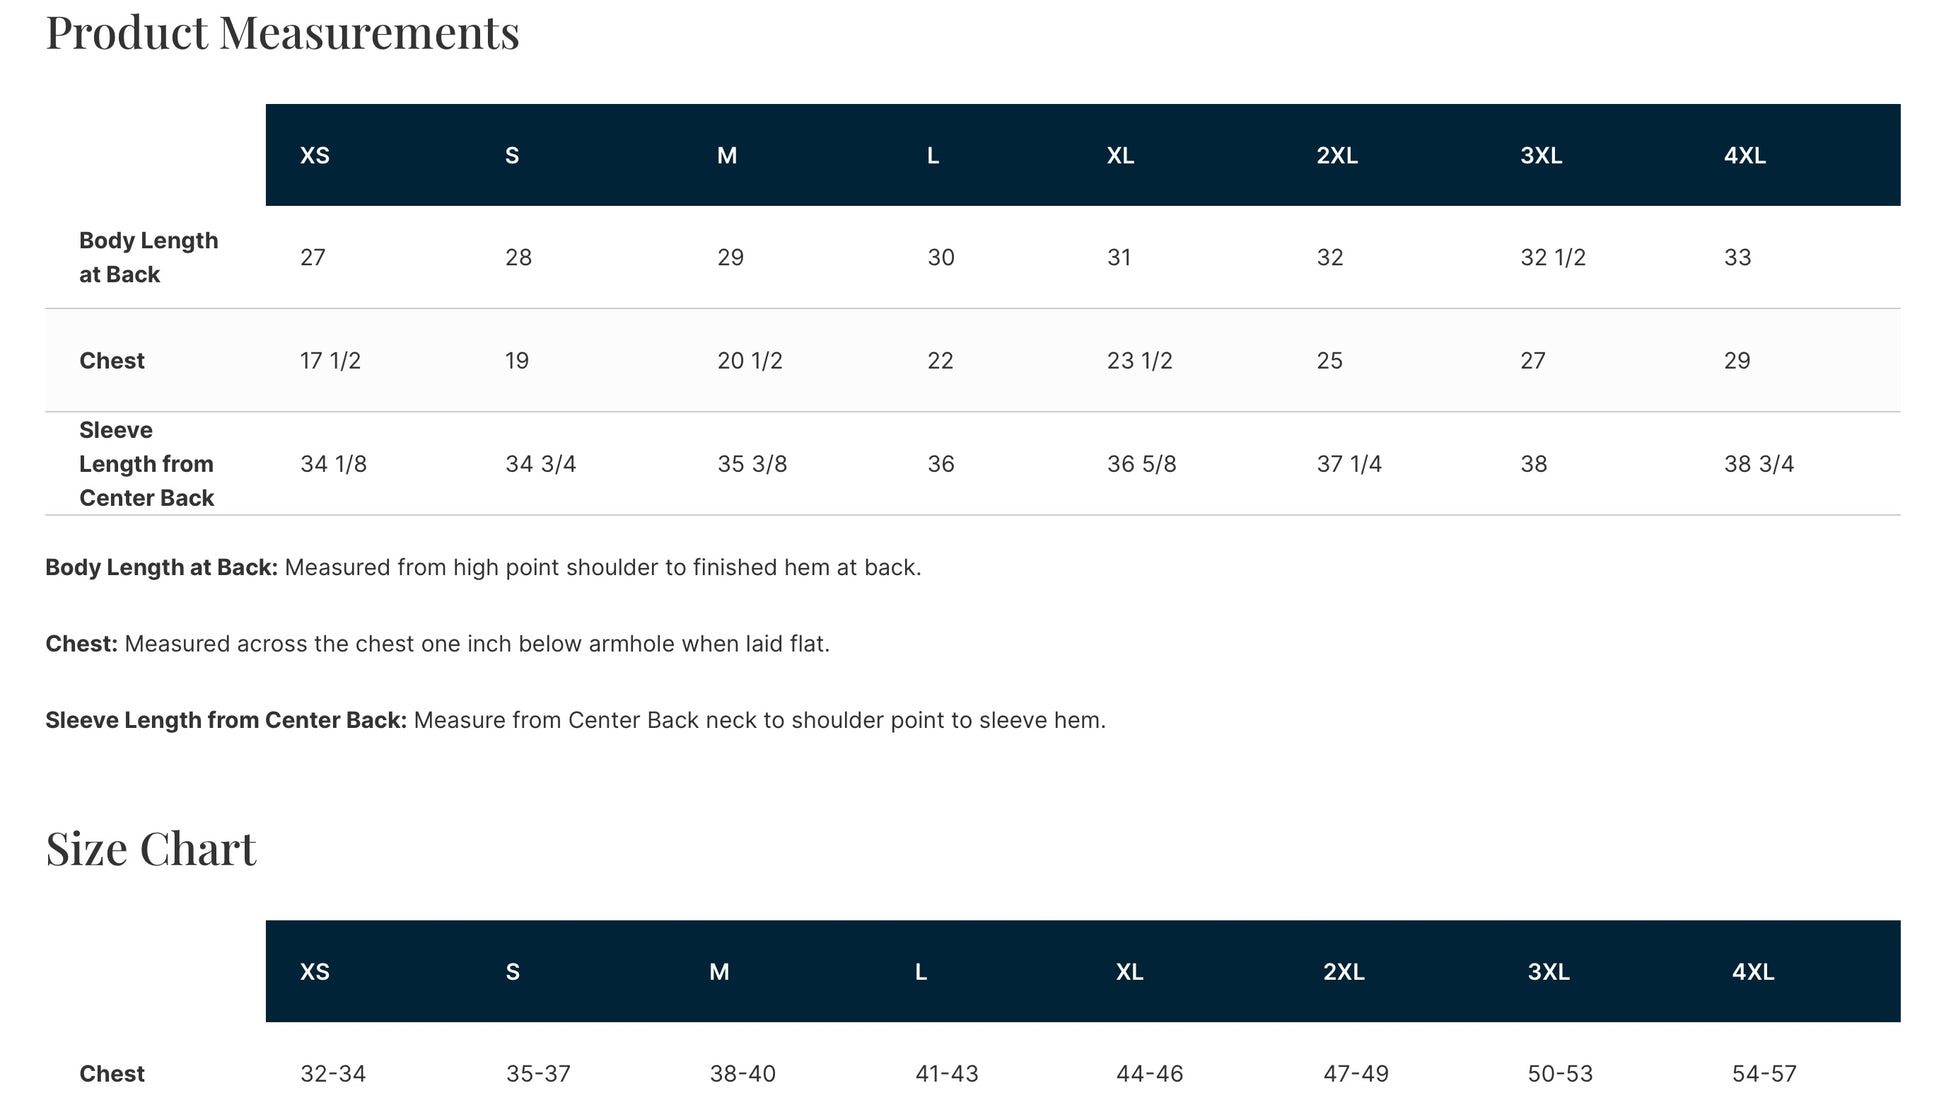Screen dimensions: 1946x1117
Task: Select the 2XL header in Size Chart table
Action: click(1343, 972)
